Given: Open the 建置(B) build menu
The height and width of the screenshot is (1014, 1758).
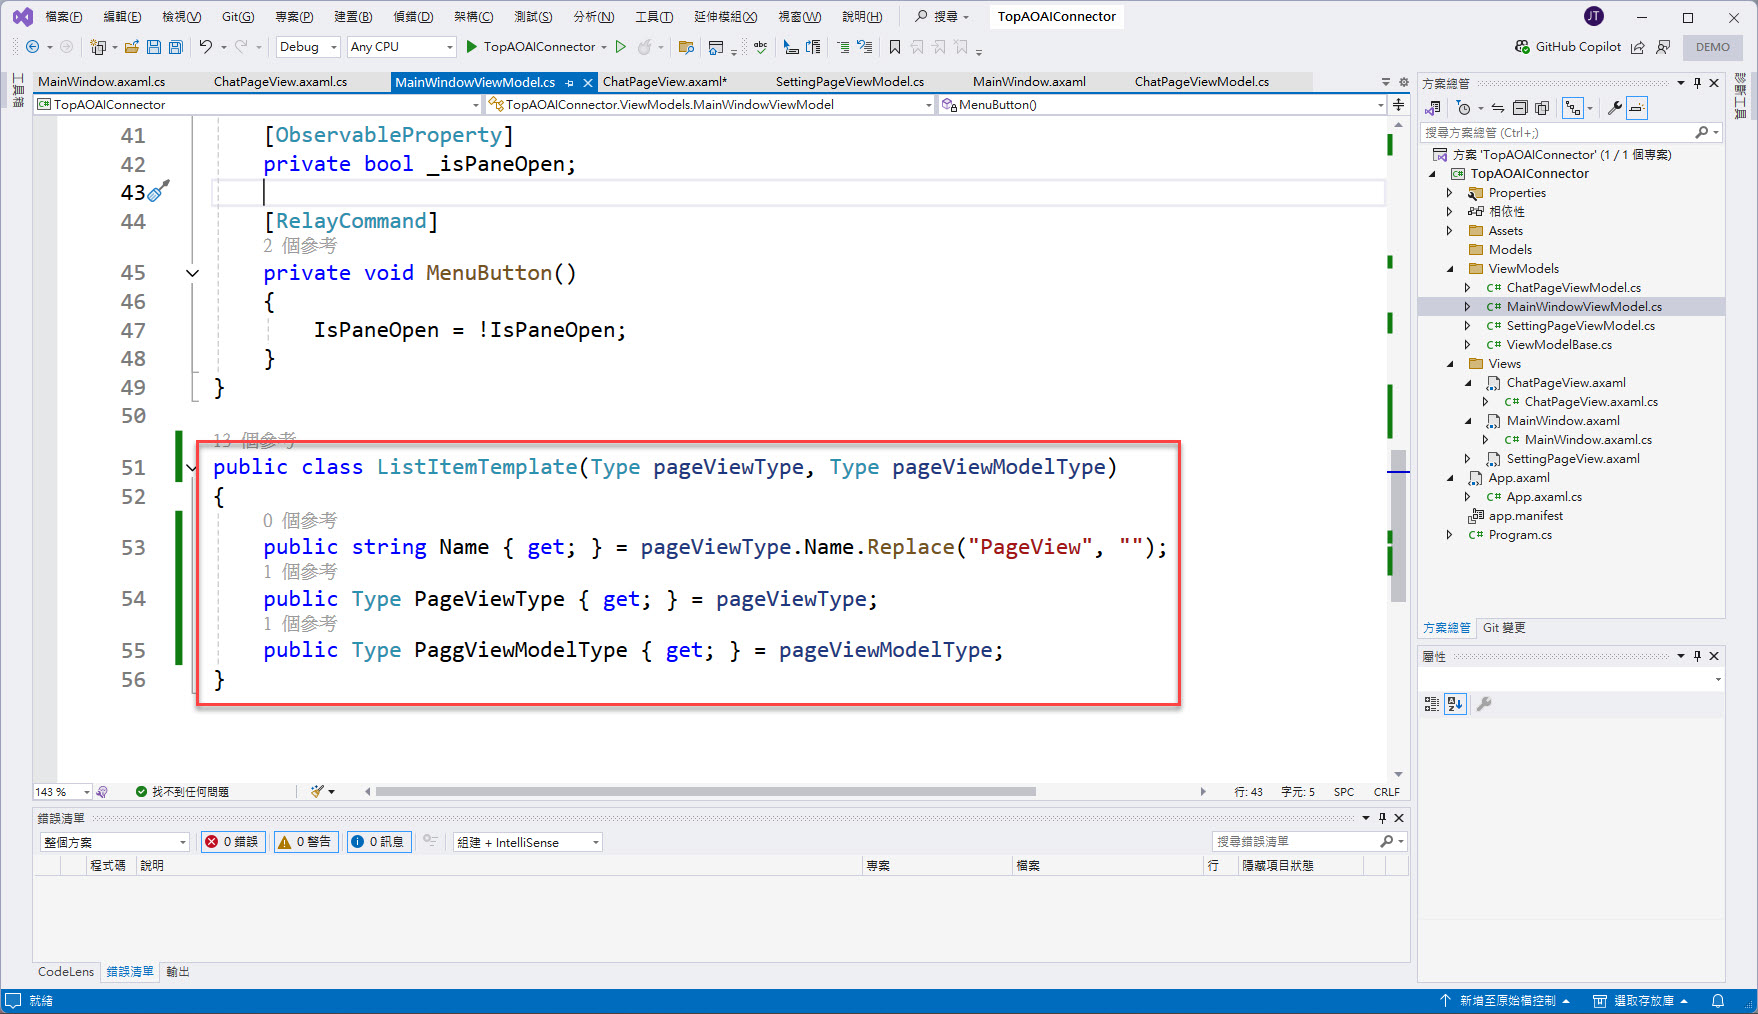Looking at the screenshot, I should [x=353, y=17].
